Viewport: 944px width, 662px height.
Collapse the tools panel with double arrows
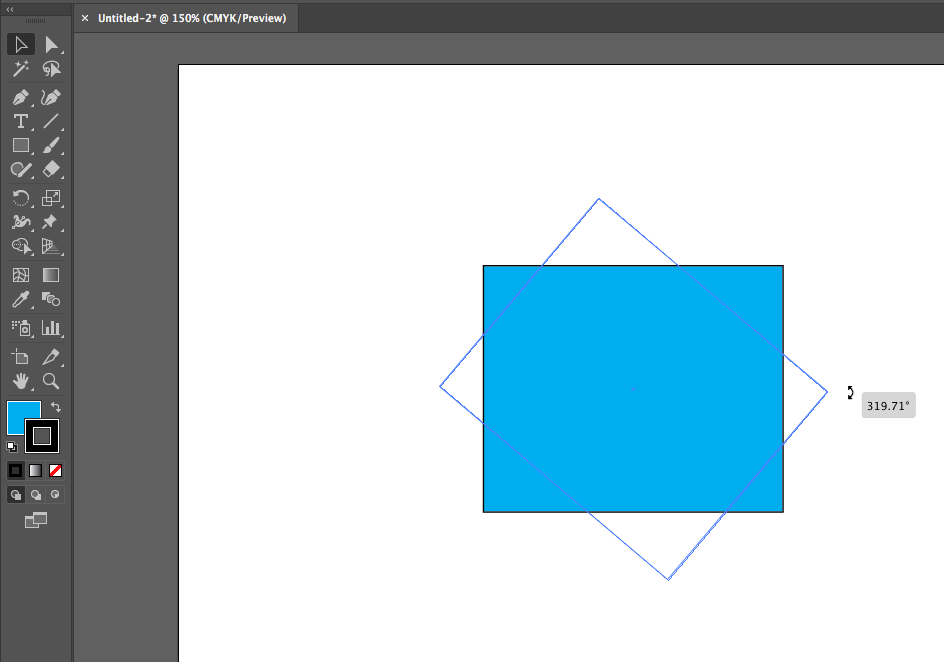(10, 9)
